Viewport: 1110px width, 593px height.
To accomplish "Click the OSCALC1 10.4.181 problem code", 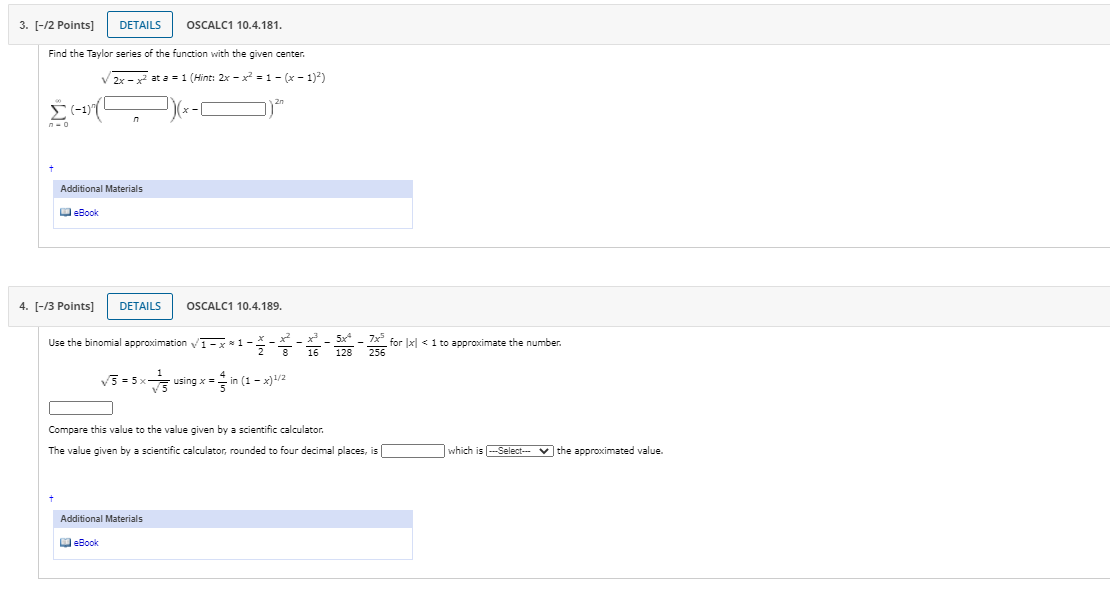I will [x=234, y=25].
